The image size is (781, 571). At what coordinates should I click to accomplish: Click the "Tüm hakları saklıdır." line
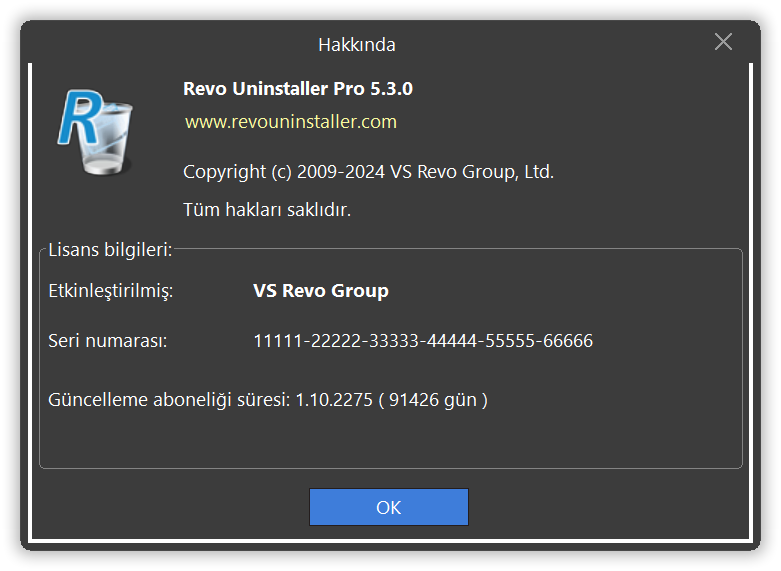point(267,210)
